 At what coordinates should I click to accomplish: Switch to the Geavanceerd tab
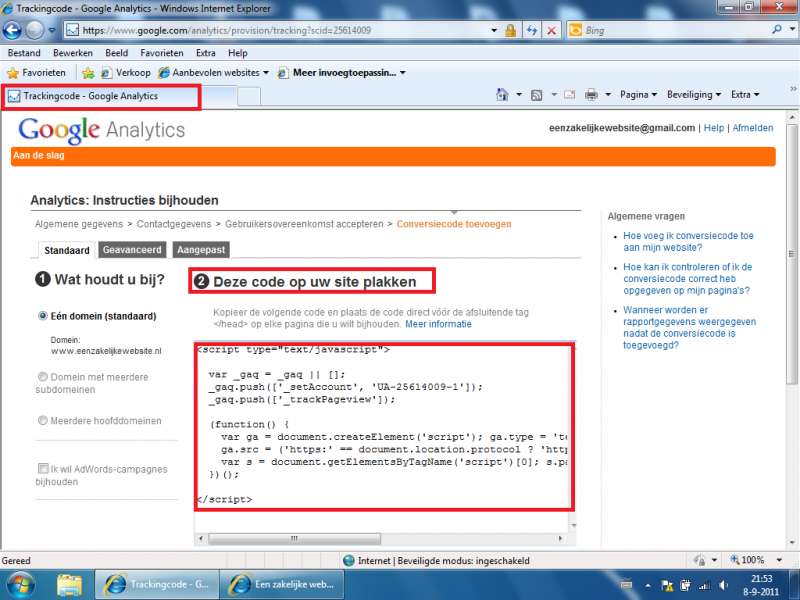(x=133, y=251)
